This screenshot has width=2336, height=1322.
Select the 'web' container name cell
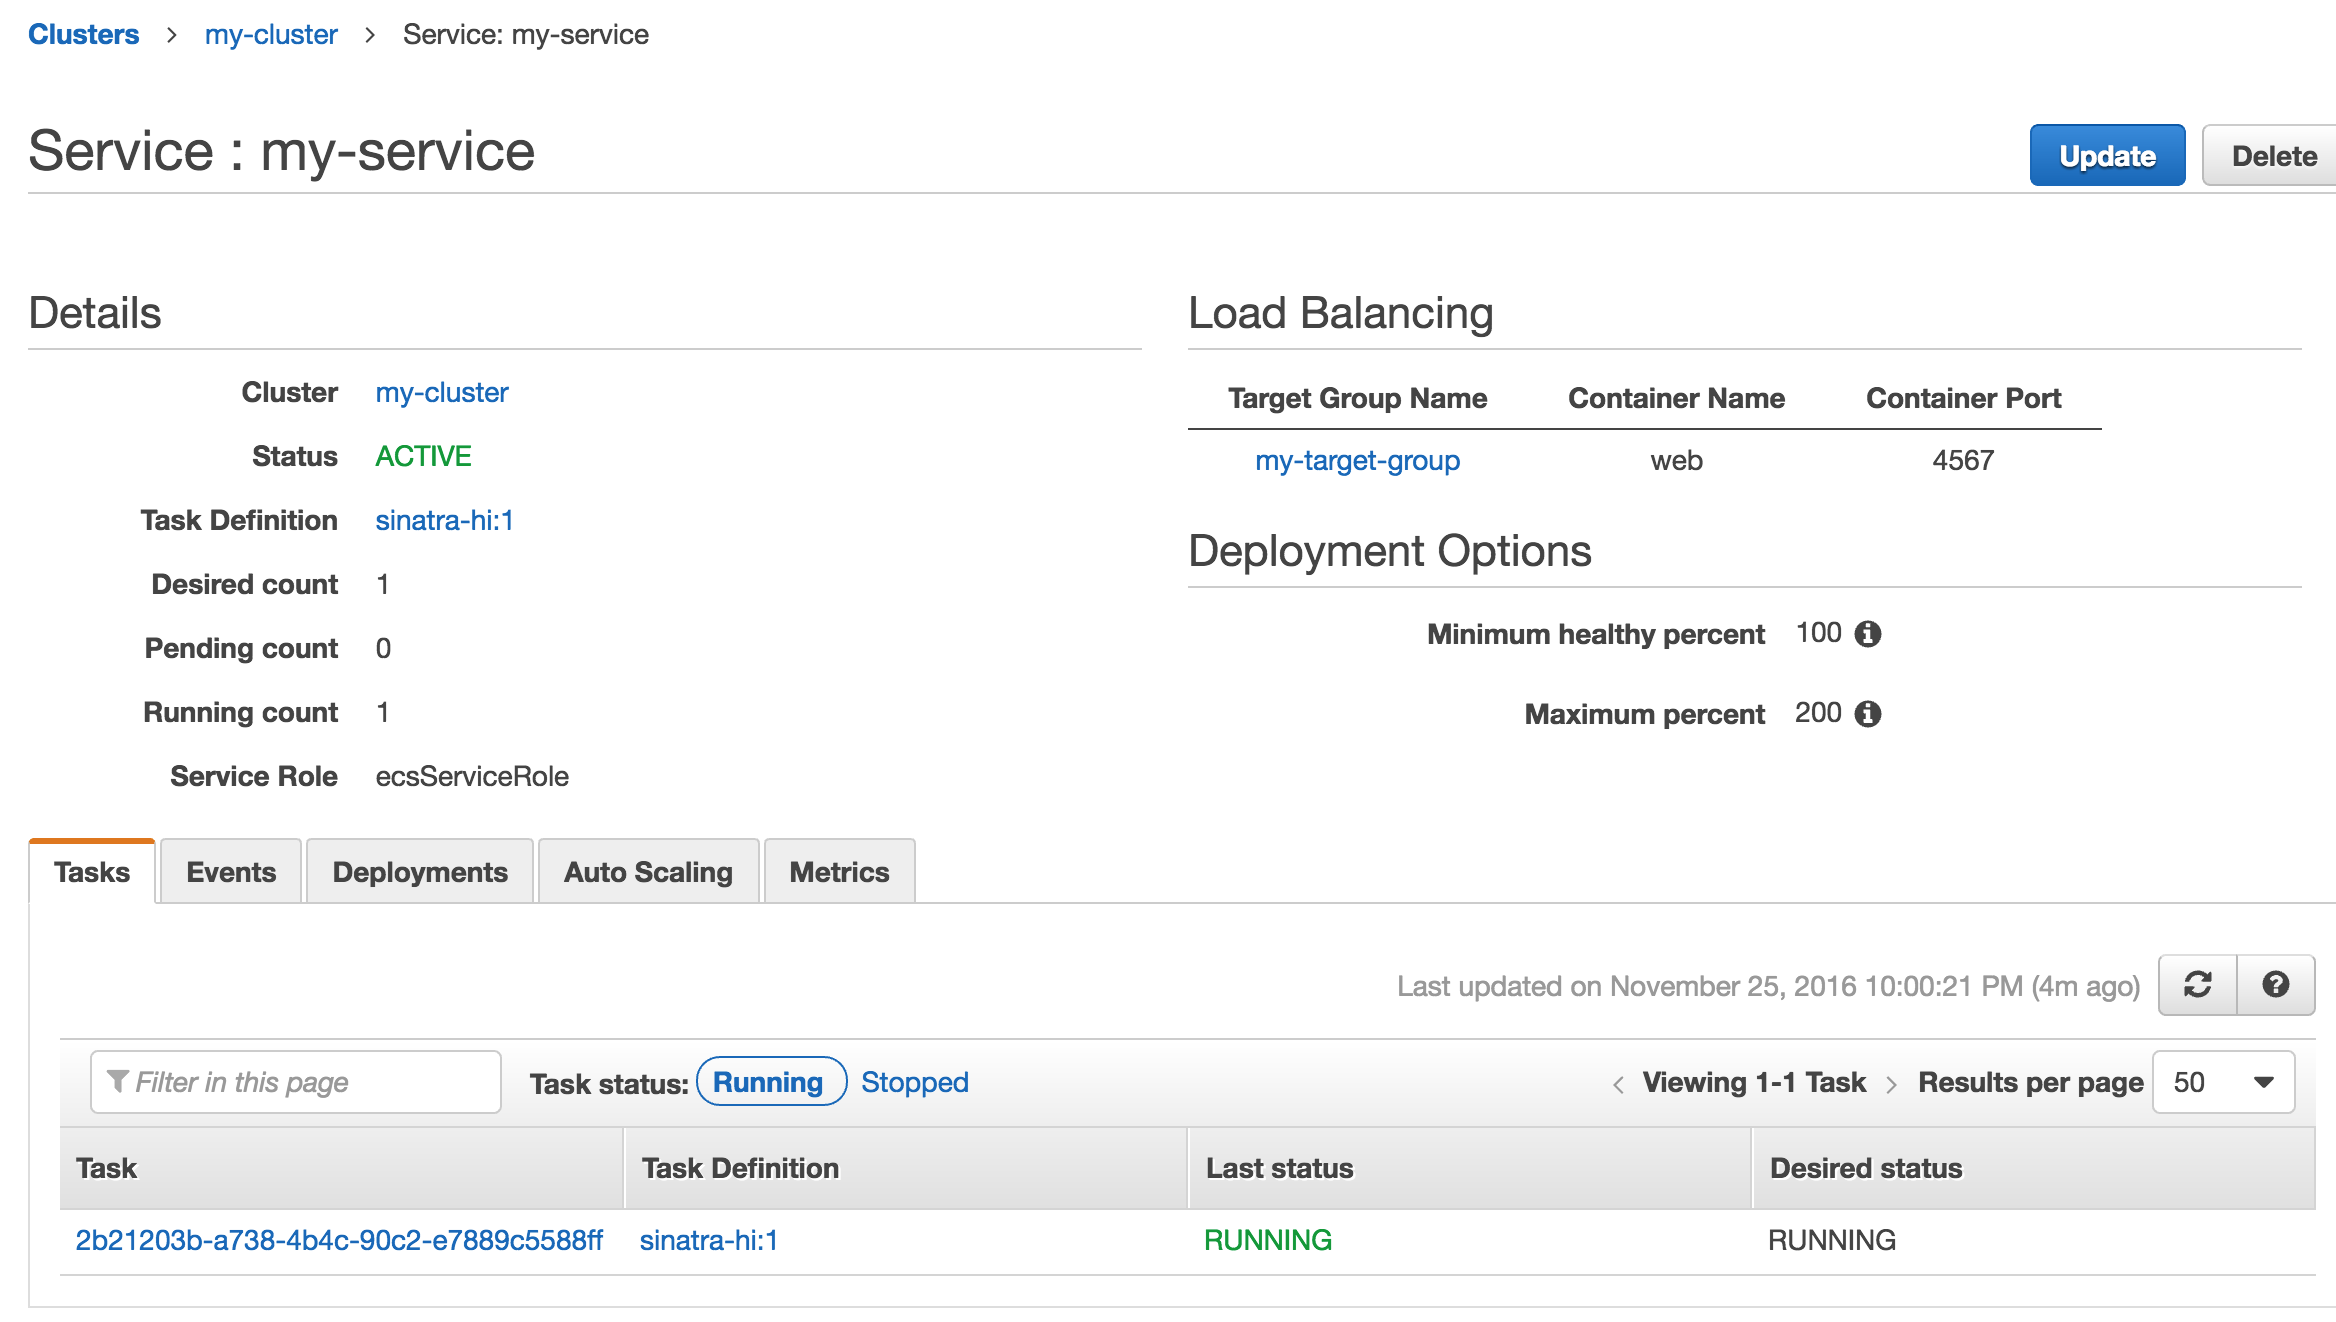coord(1676,460)
